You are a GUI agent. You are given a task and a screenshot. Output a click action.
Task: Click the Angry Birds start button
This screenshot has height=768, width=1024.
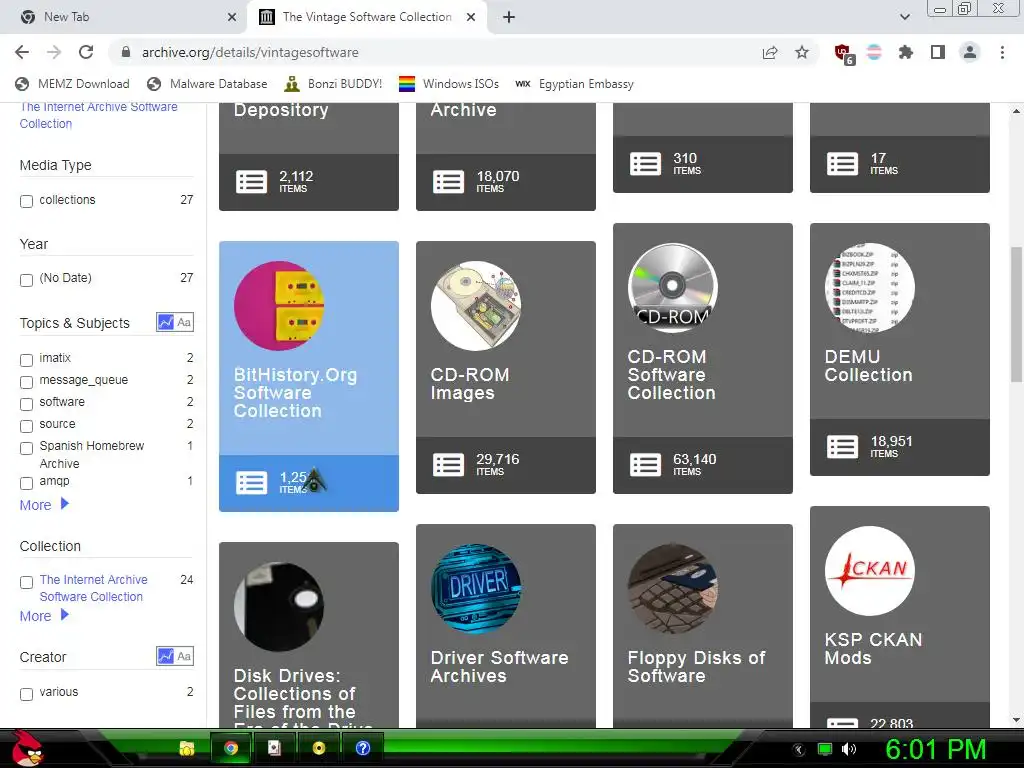click(x=27, y=748)
